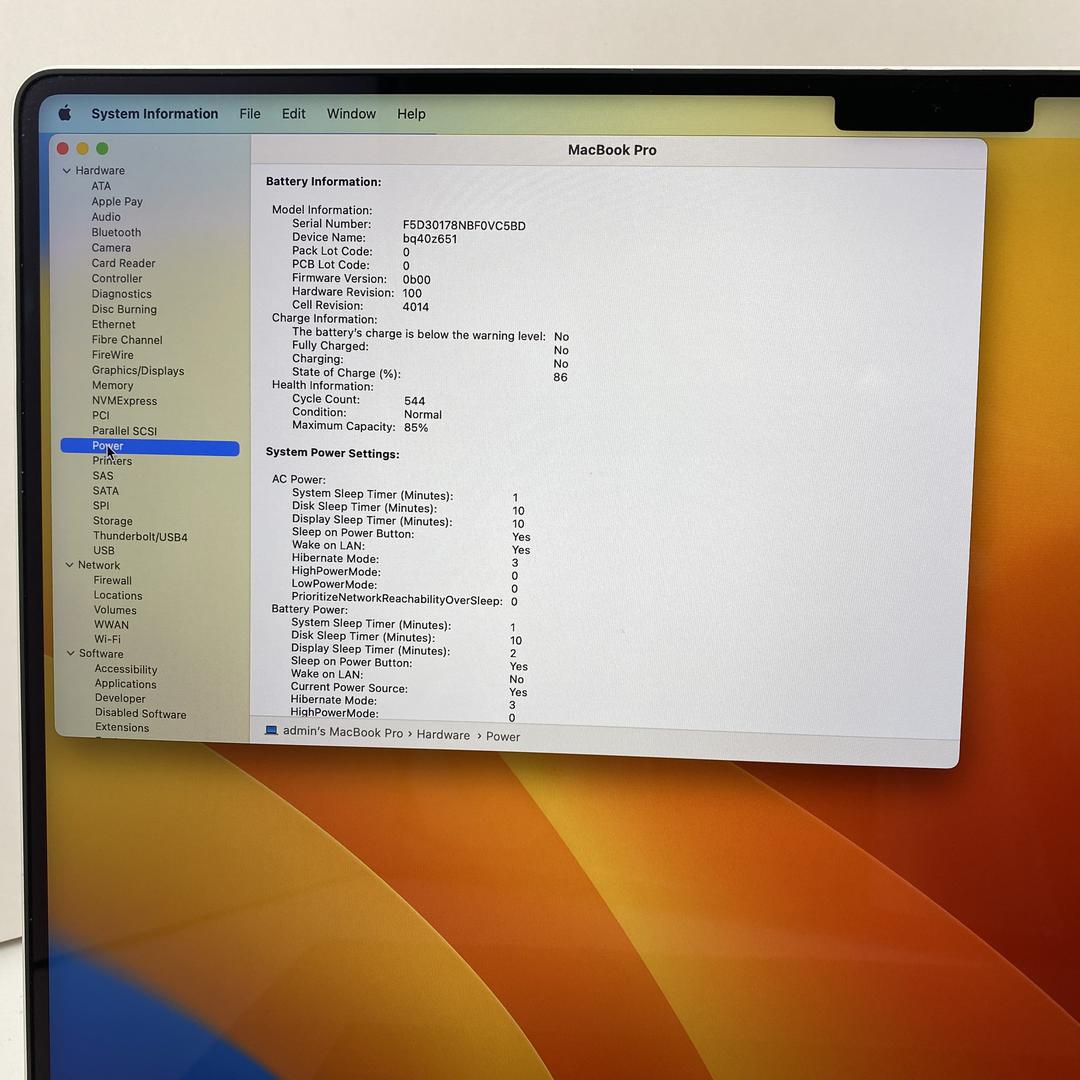This screenshot has width=1080, height=1080.
Task: Click the Cell Revision value 4014
Action: click(x=415, y=307)
